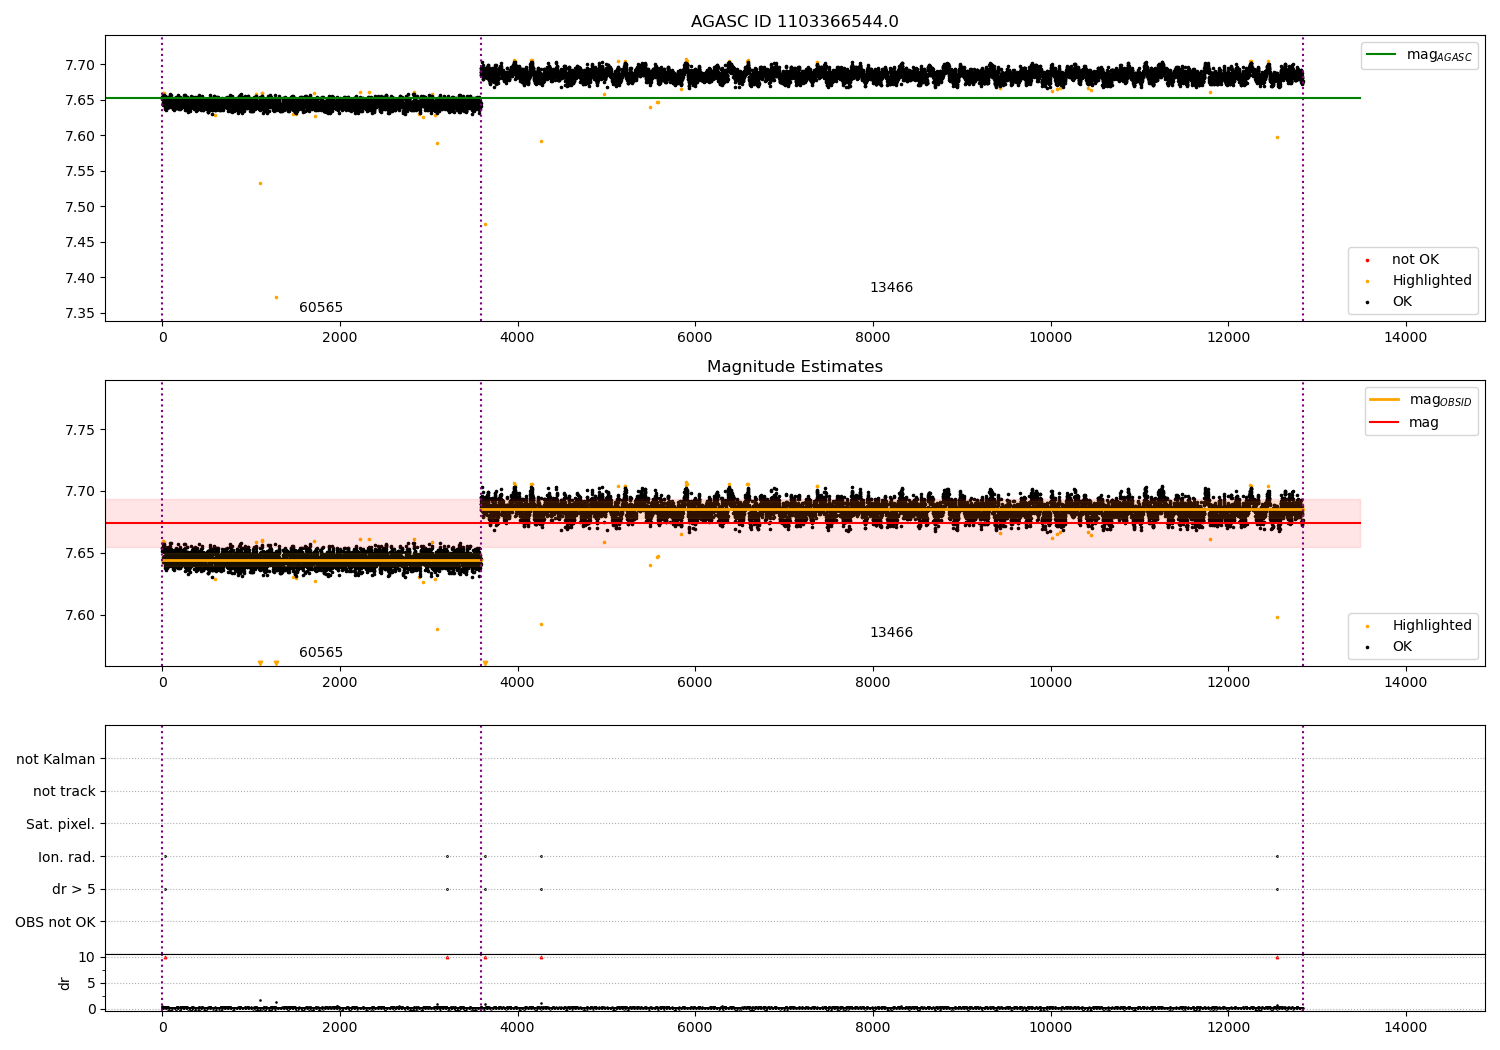Viewport: 1500px width, 1050px height.
Task: Click the '7.35' y-axis tick label
Action: click(80, 314)
